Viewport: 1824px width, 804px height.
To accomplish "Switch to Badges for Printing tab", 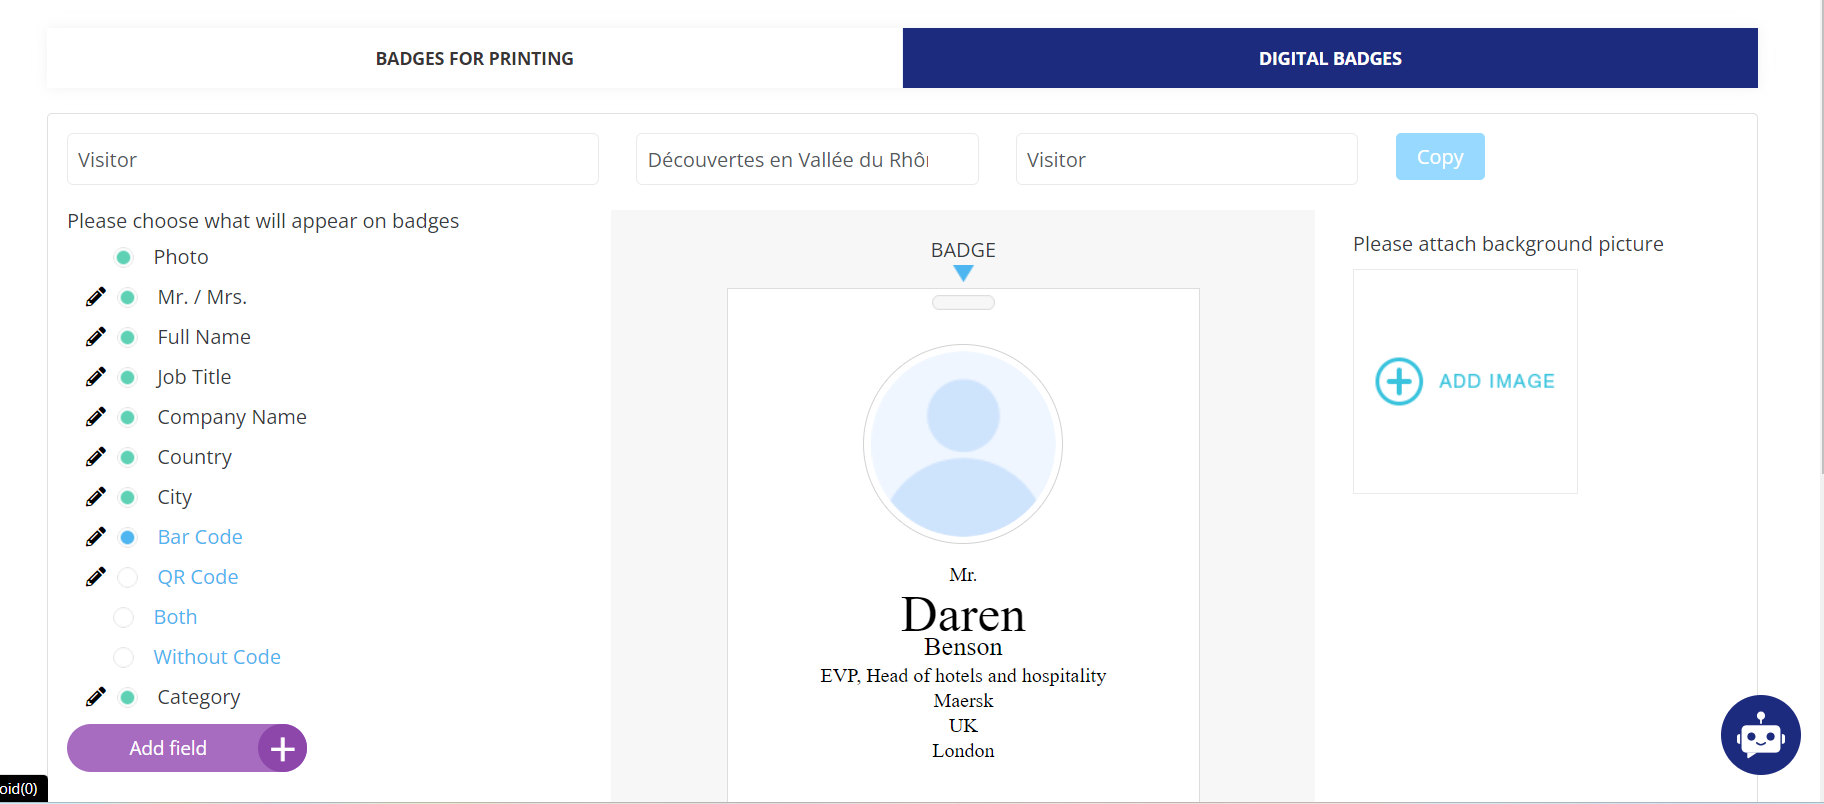I will 474,58.
